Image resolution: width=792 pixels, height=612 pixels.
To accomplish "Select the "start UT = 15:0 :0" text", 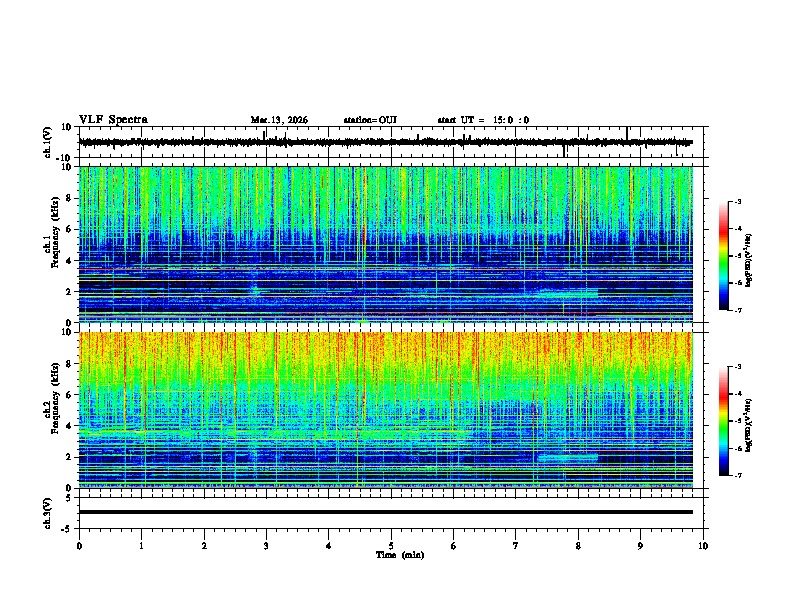I will click(483, 120).
